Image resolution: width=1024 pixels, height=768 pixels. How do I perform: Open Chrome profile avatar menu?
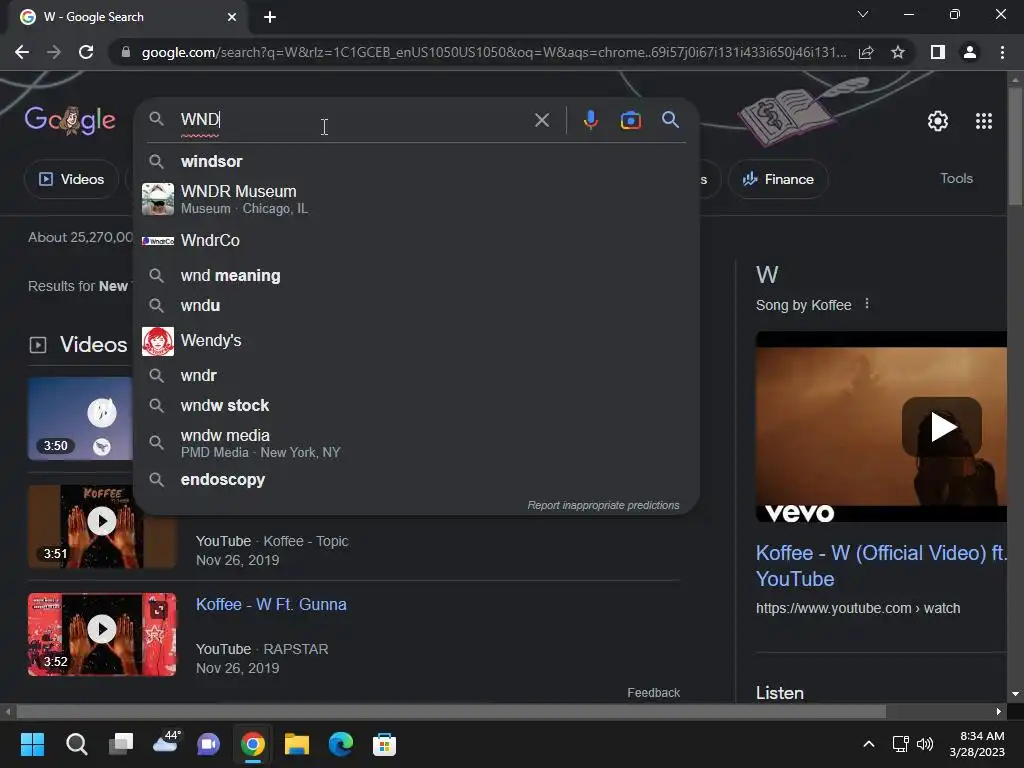(970, 52)
